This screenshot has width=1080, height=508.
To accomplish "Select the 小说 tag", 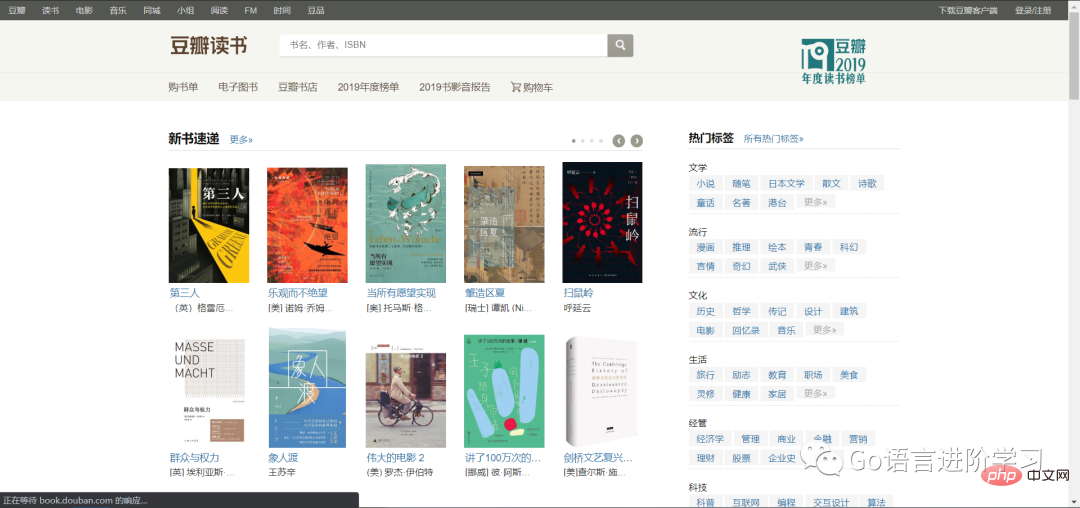I will tap(705, 184).
